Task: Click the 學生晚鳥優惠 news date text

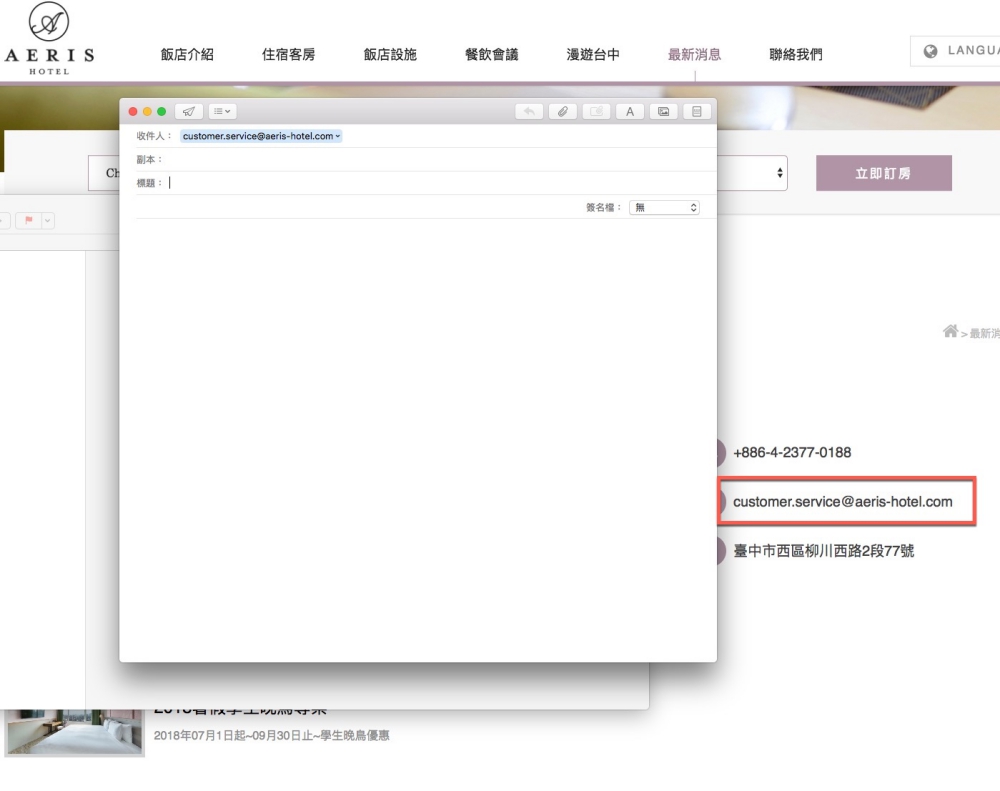Action: [272, 736]
